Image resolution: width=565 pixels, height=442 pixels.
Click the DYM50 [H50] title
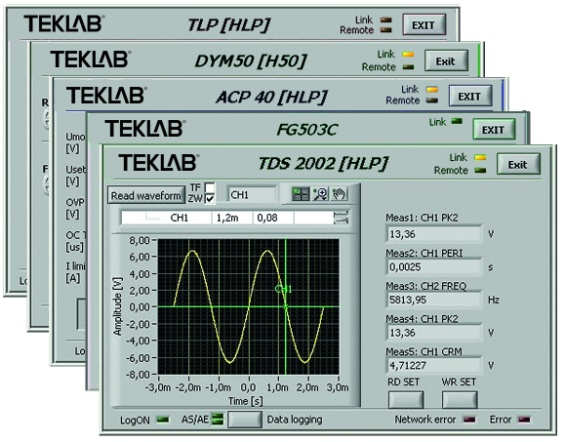pyautogui.click(x=250, y=61)
